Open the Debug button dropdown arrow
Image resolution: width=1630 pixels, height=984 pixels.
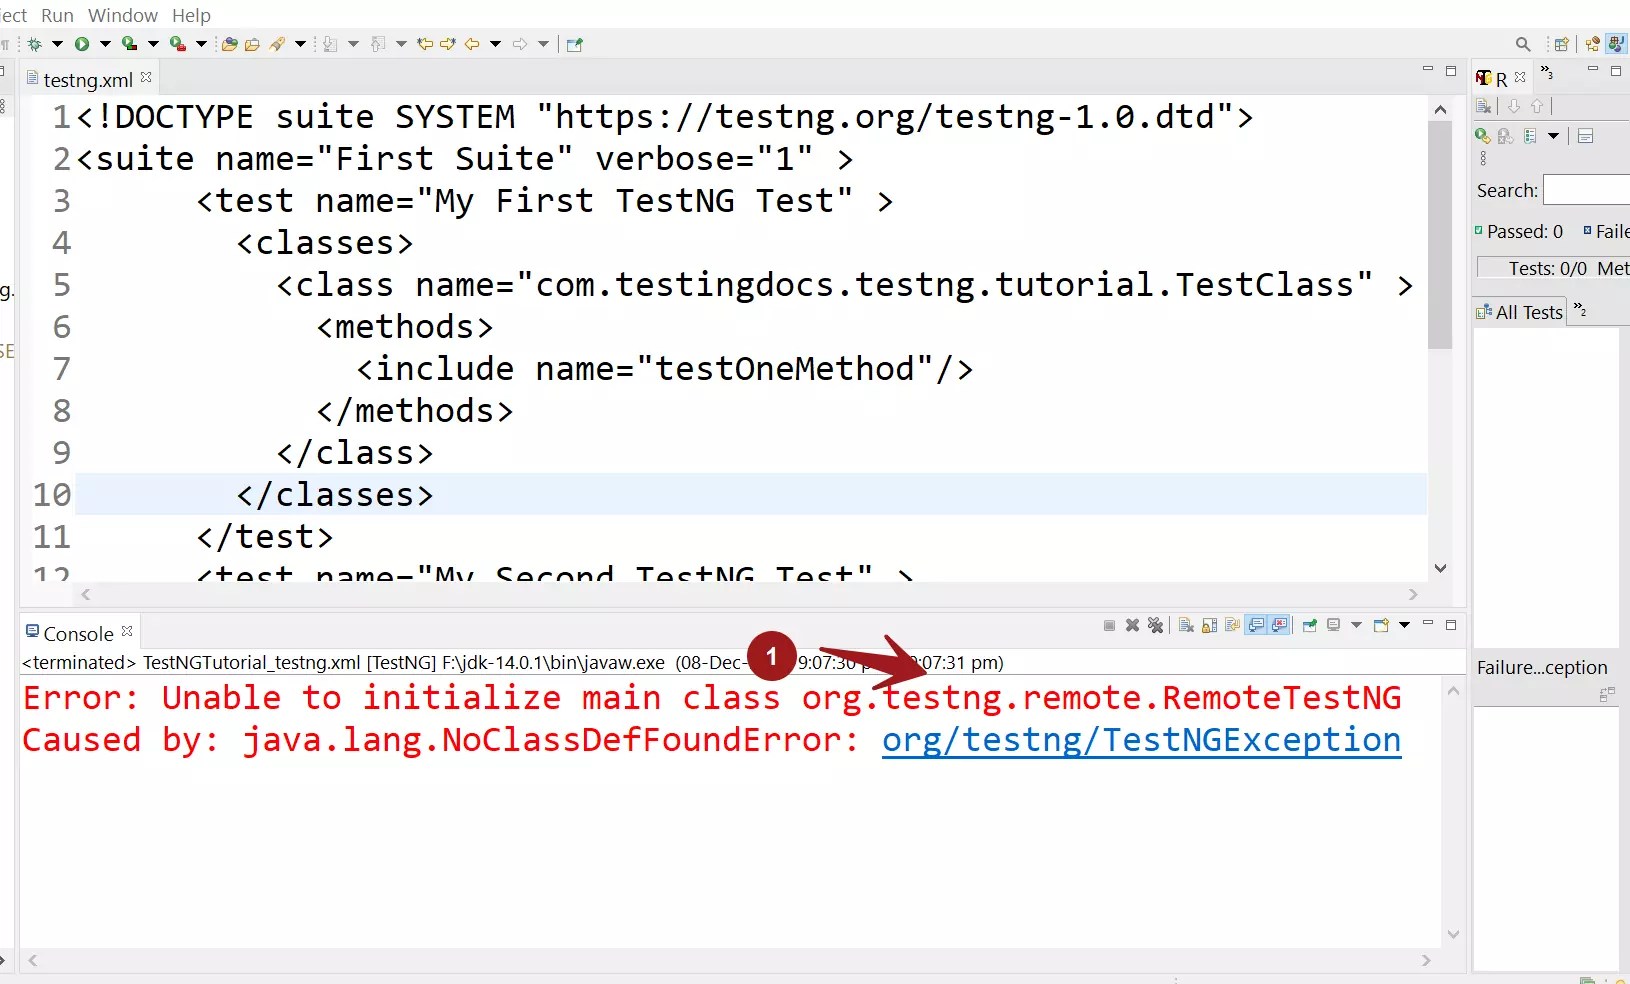(x=57, y=44)
